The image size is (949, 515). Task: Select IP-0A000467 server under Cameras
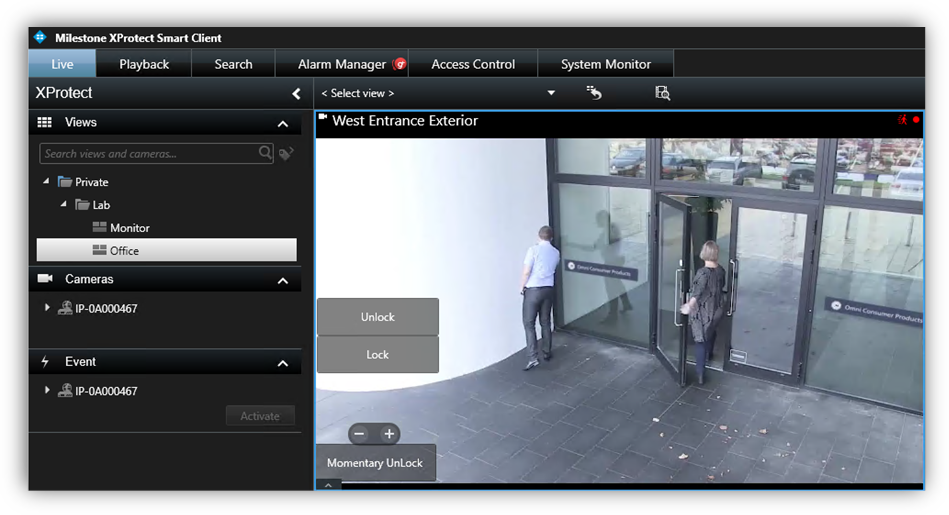[x=97, y=308]
